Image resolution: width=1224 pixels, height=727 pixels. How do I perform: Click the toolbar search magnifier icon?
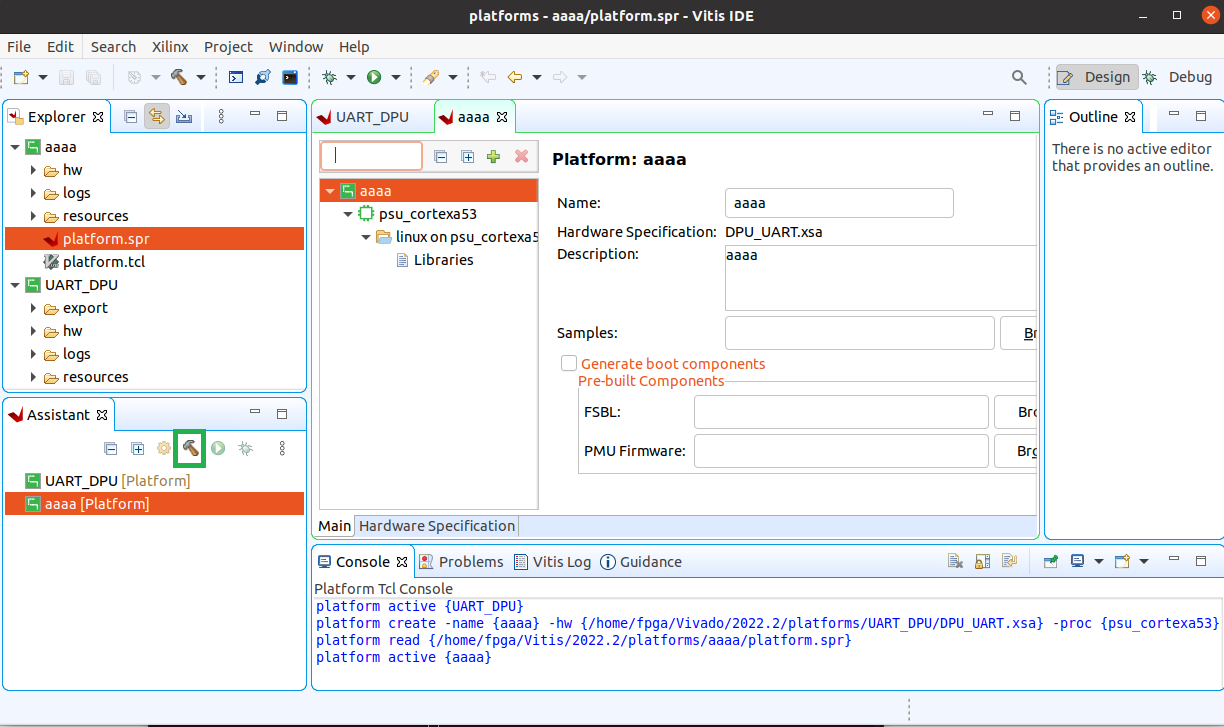click(x=1019, y=77)
